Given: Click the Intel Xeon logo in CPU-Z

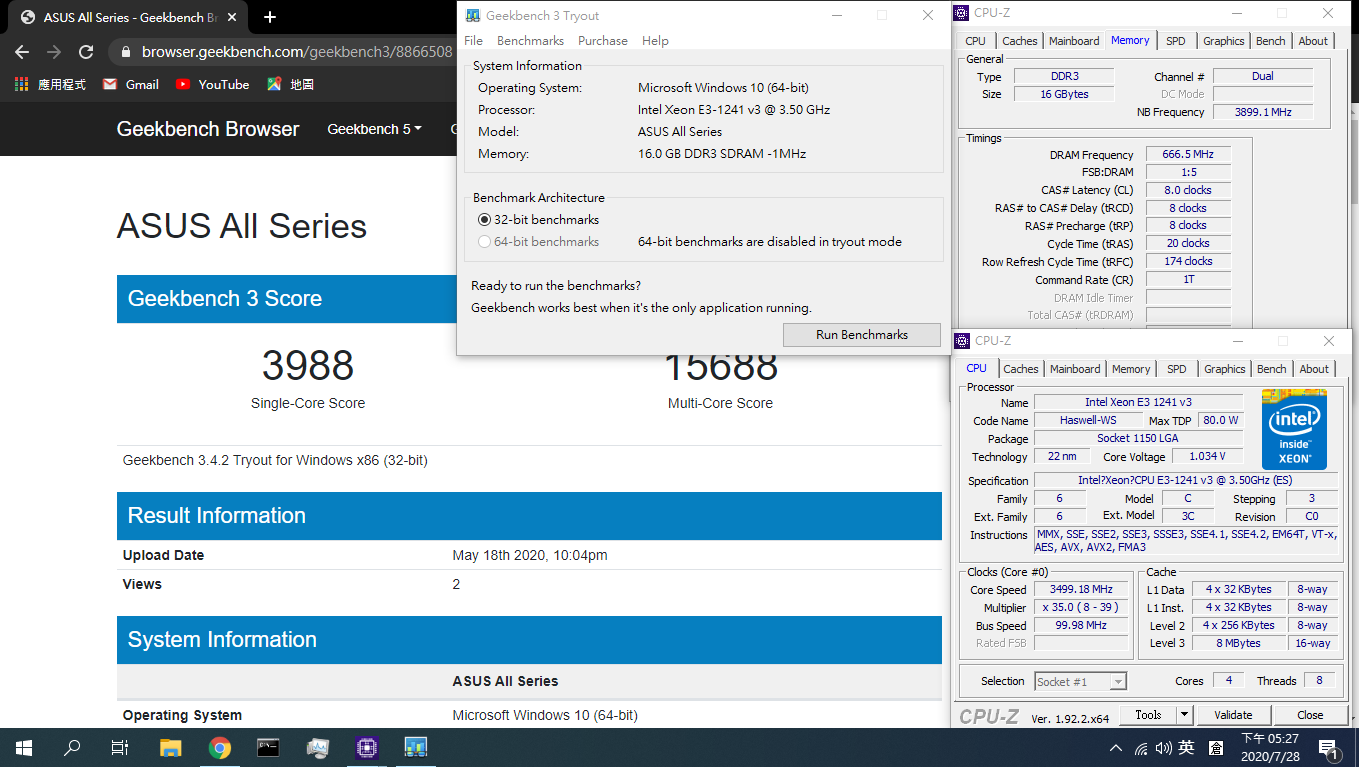Looking at the screenshot, I should coord(1294,430).
